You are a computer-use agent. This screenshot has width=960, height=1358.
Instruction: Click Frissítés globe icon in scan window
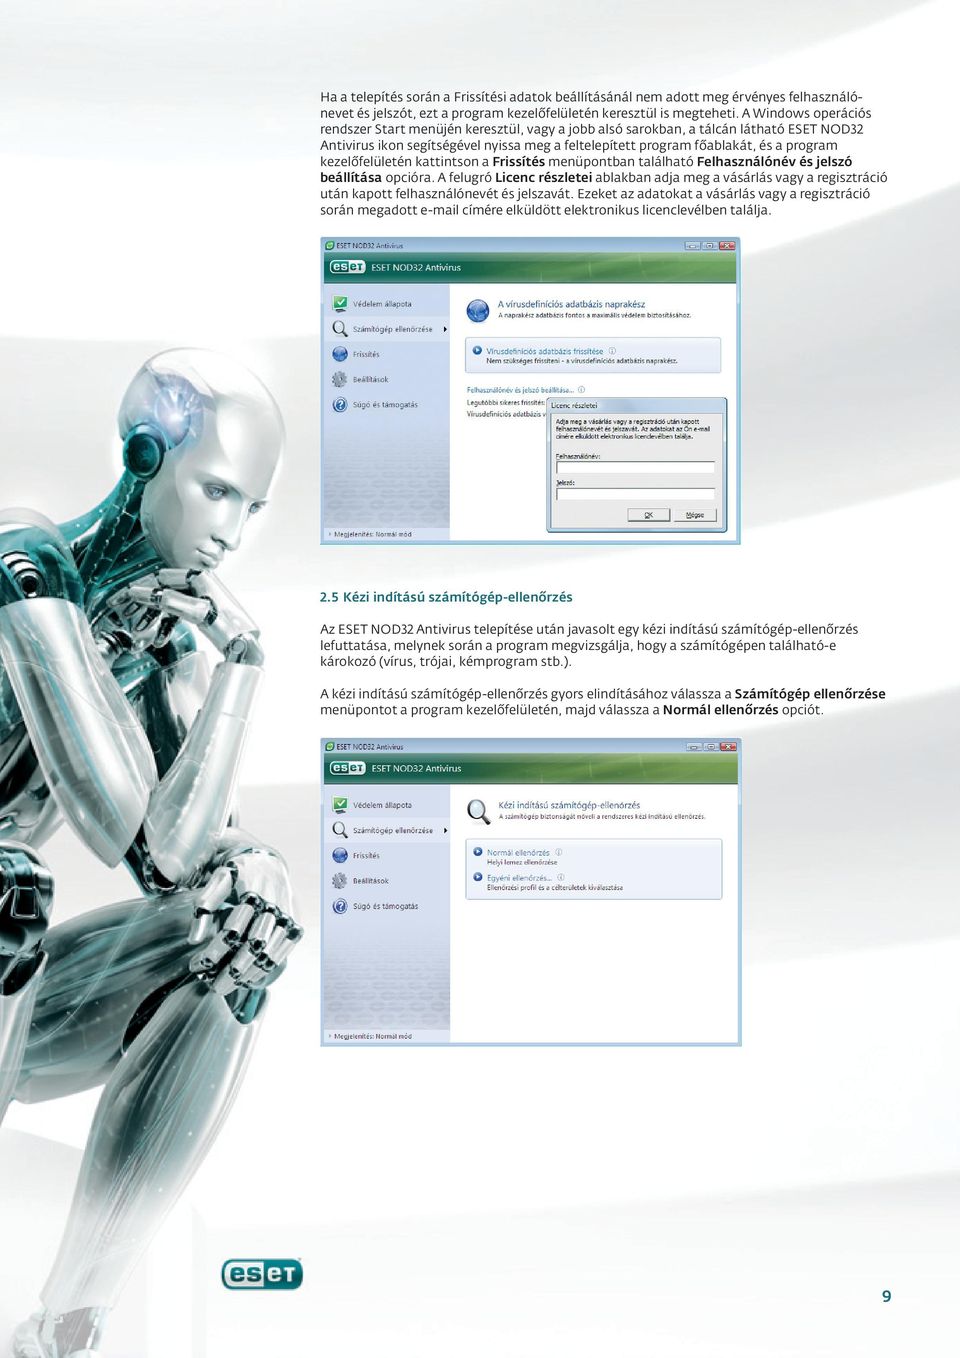click(x=340, y=855)
